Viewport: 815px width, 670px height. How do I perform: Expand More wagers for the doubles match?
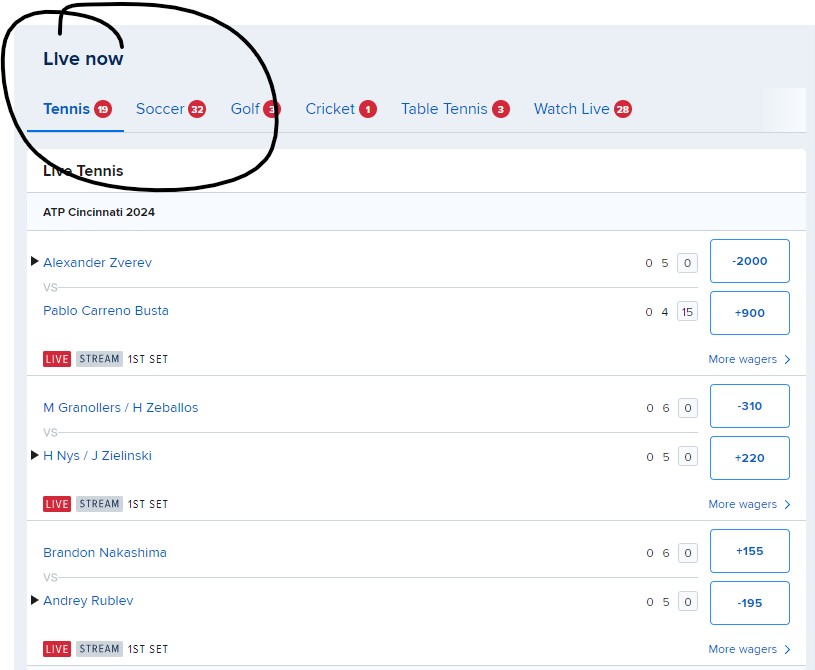748,504
